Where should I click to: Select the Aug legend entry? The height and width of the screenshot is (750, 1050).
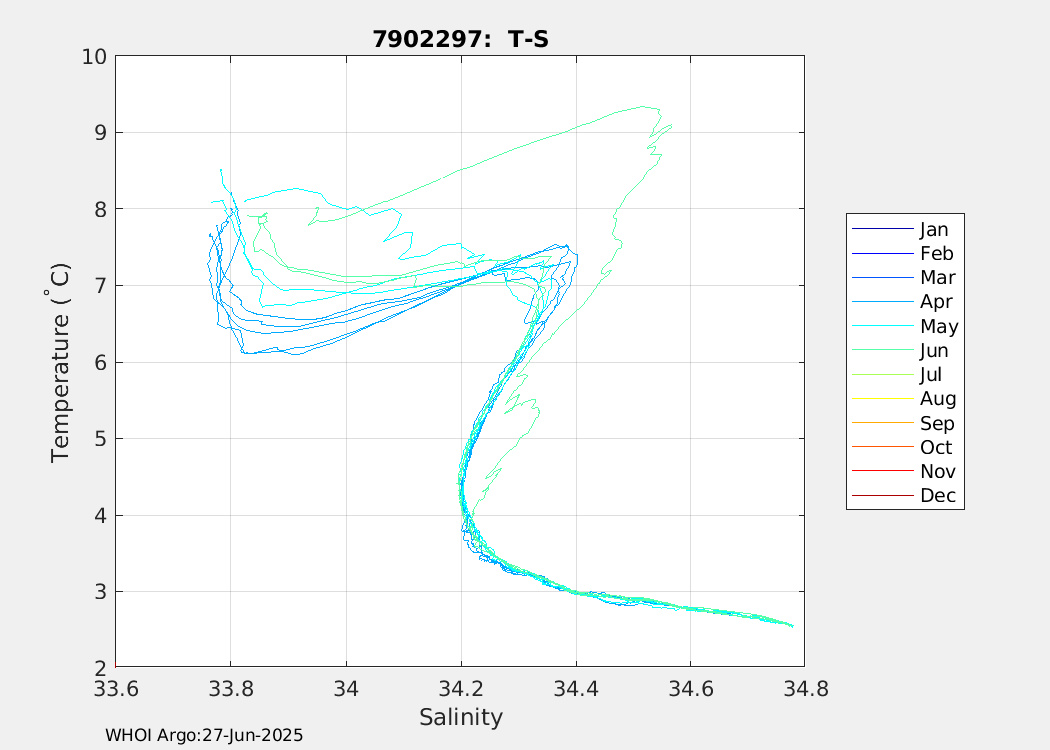(904, 398)
